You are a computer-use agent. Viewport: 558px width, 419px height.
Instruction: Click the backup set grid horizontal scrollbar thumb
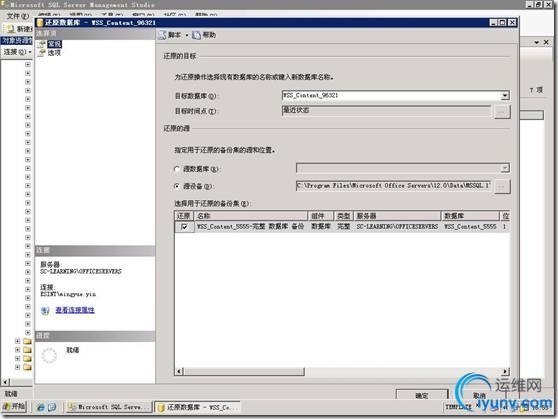pos(244,372)
